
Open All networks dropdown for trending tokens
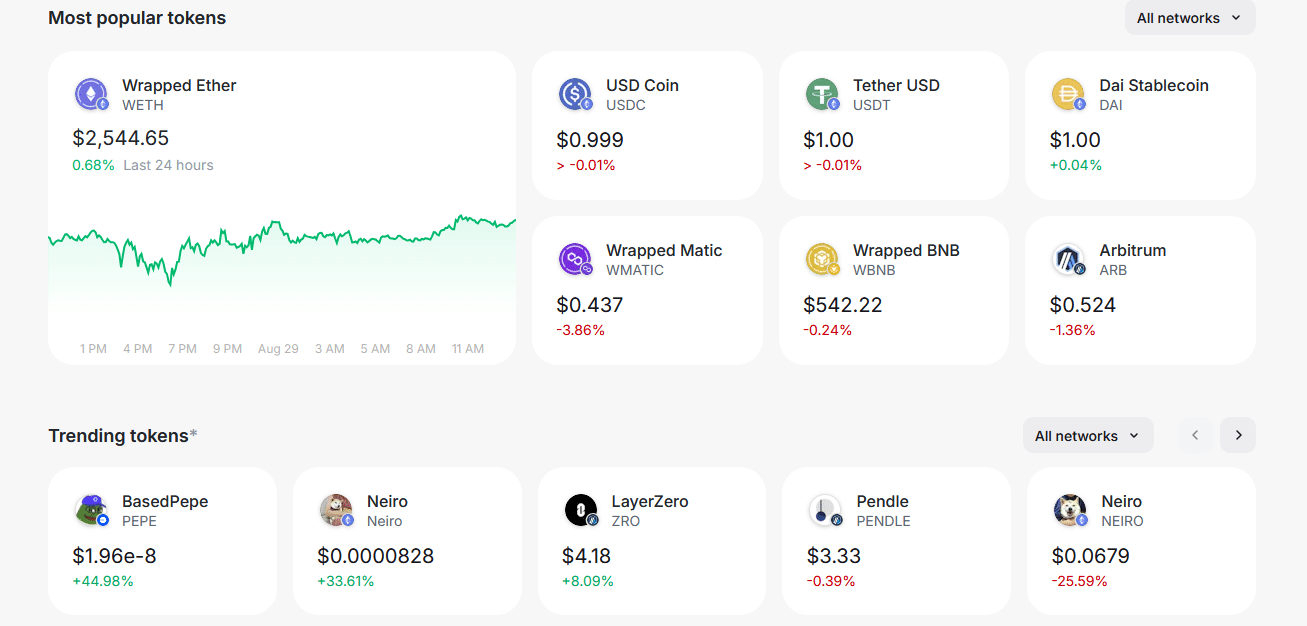click(1087, 436)
